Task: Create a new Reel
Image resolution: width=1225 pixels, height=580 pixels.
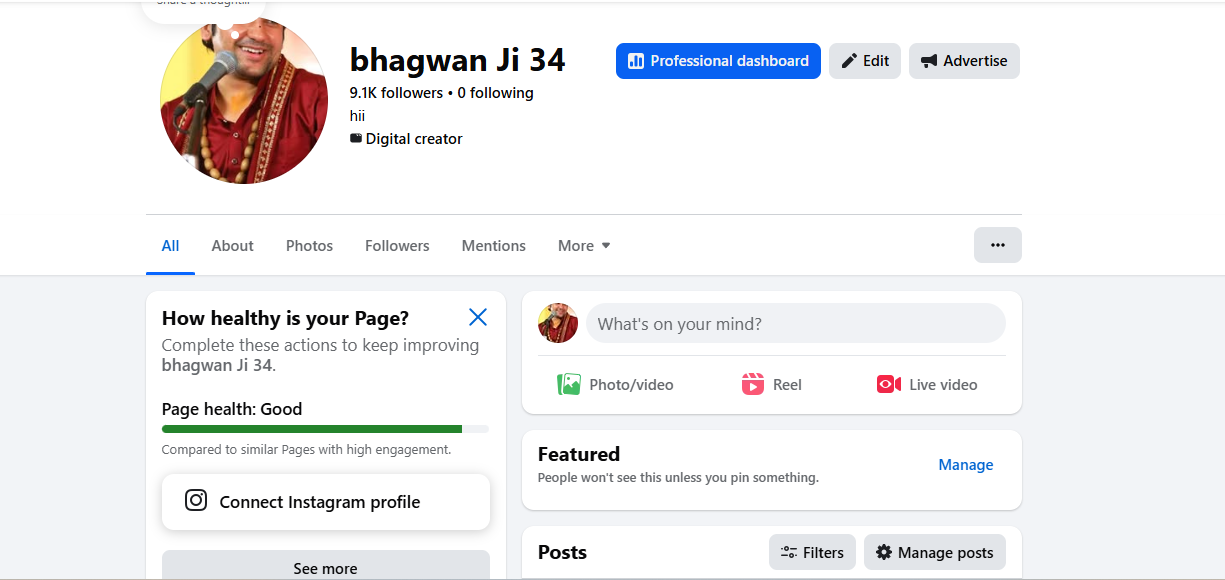Action: tap(772, 384)
